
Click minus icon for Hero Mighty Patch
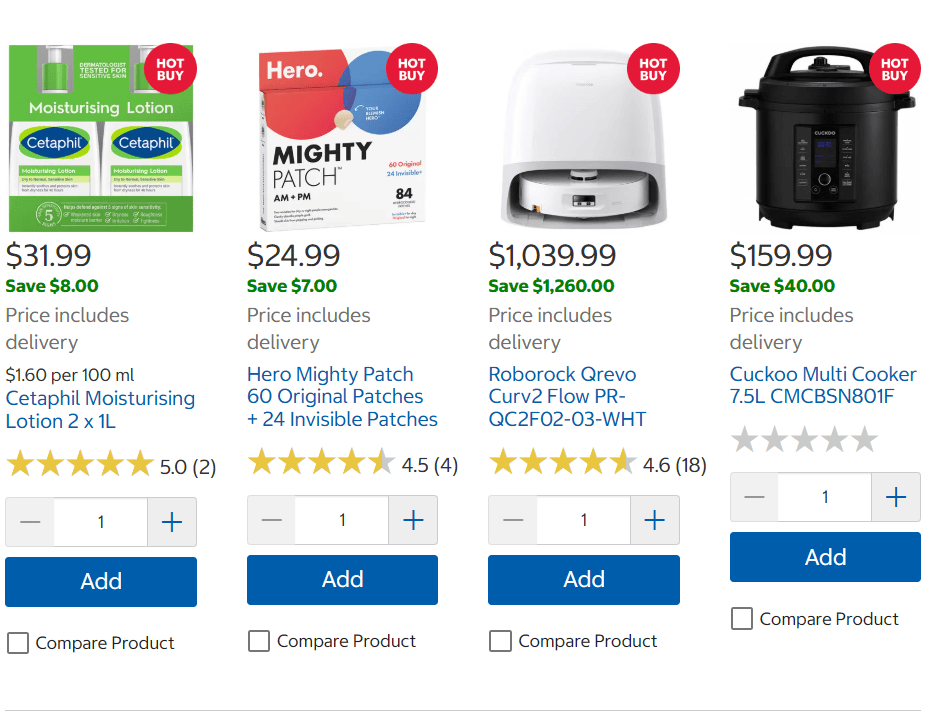point(271,520)
